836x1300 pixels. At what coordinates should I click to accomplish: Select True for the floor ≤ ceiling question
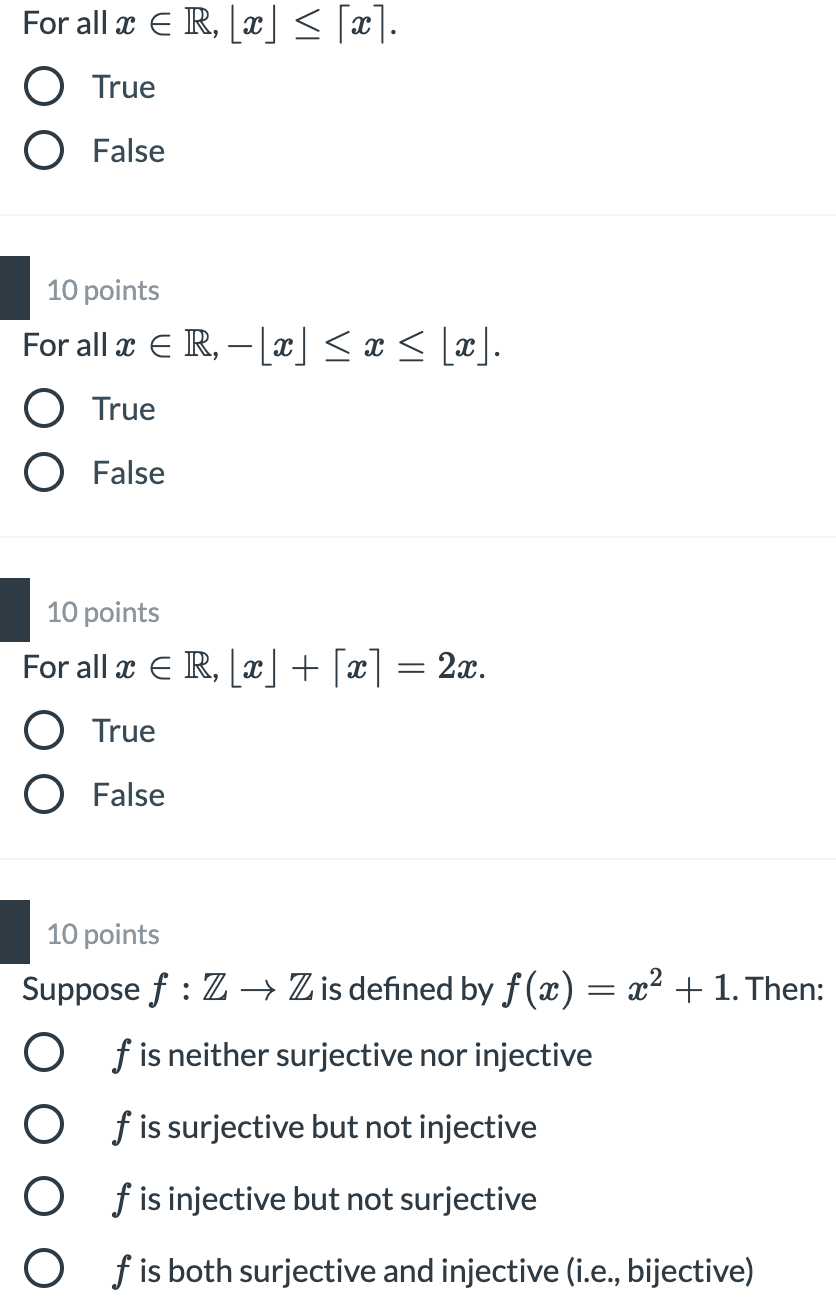[x=44, y=86]
